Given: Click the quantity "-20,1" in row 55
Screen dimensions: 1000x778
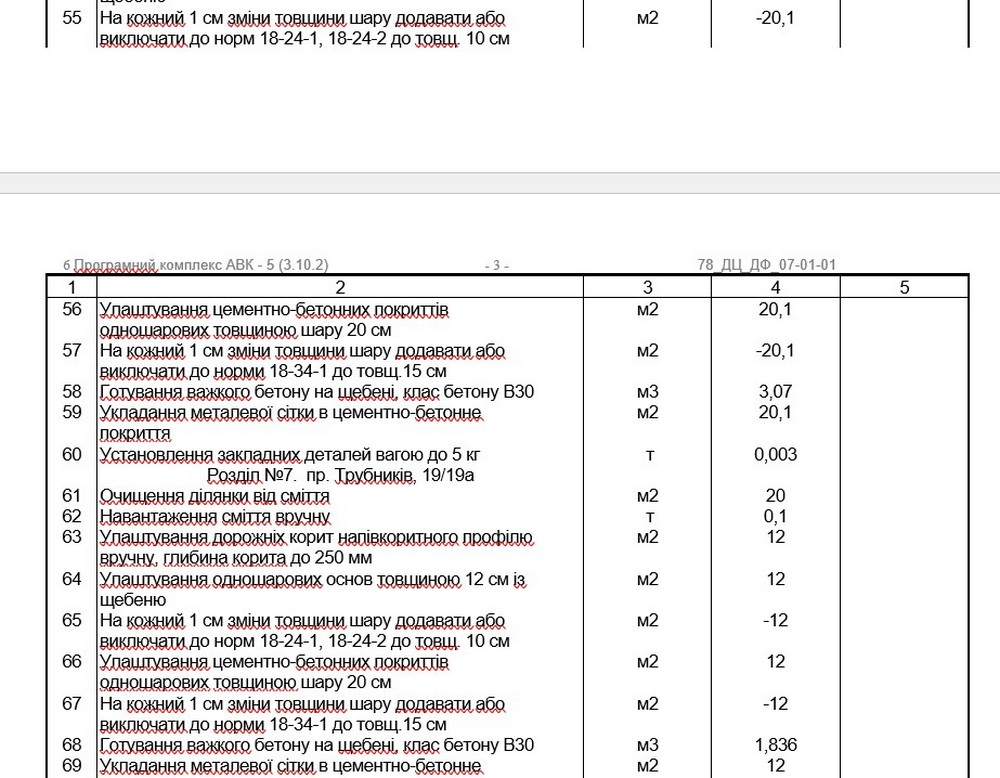Looking at the screenshot, I should pos(775,18).
